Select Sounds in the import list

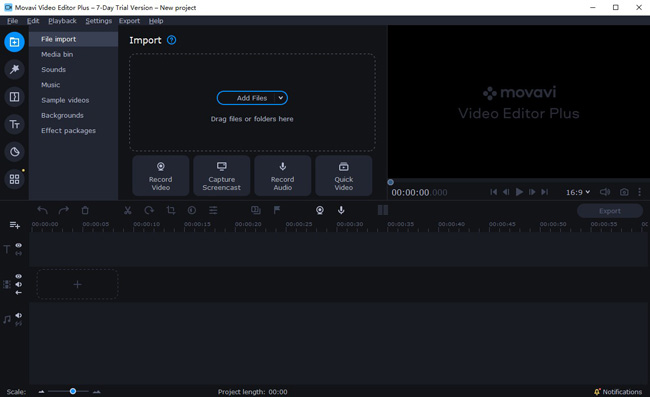coord(53,70)
